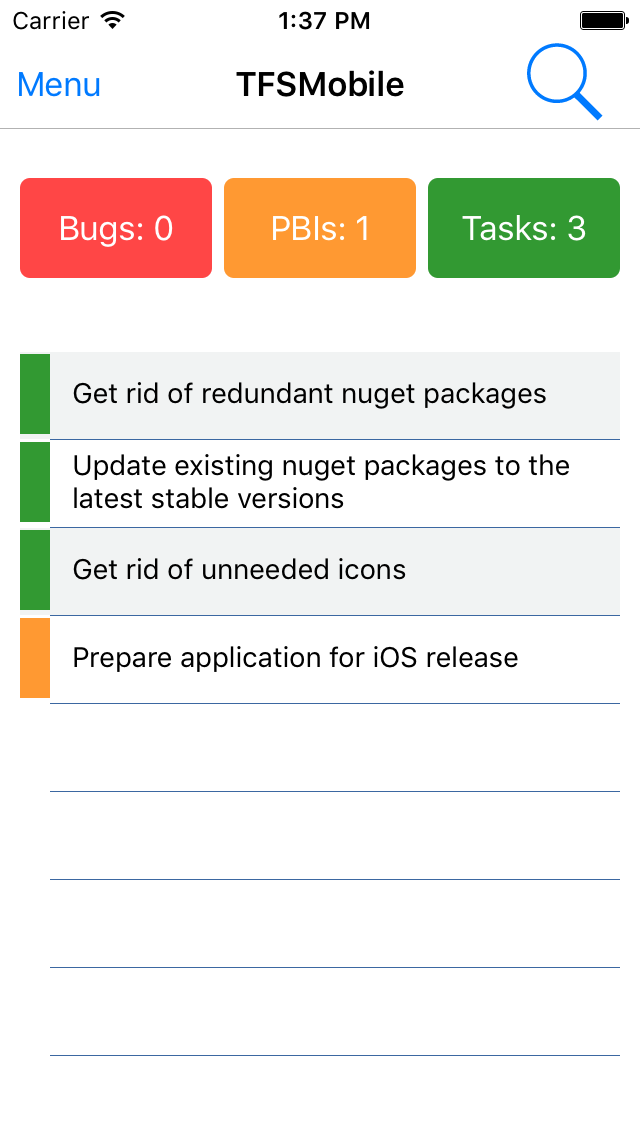The image size is (640, 1136).
Task: Click green marker beside Update existing nuget task
Action: [x=35, y=482]
